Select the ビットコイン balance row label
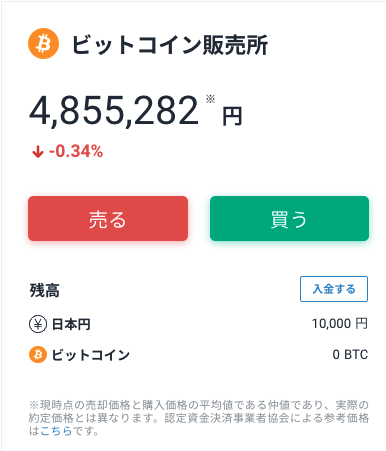This screenshot has width=386, height=451. 90,355
